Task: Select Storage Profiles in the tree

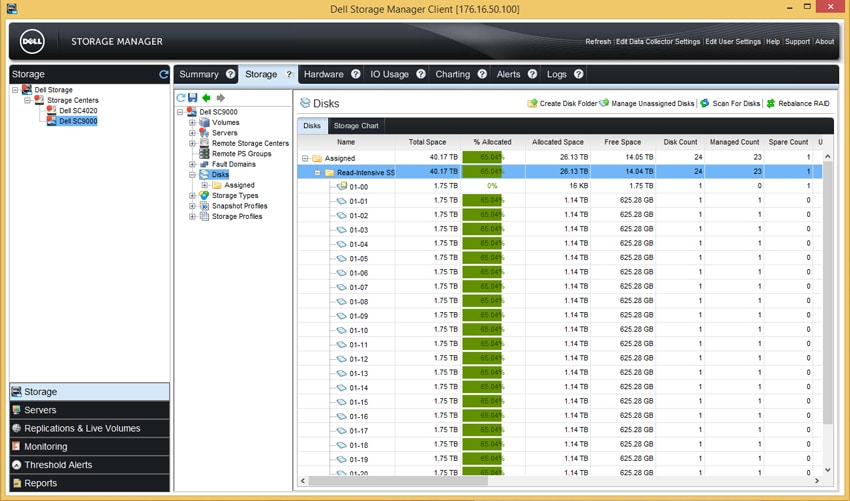Action: coord(237,216)
